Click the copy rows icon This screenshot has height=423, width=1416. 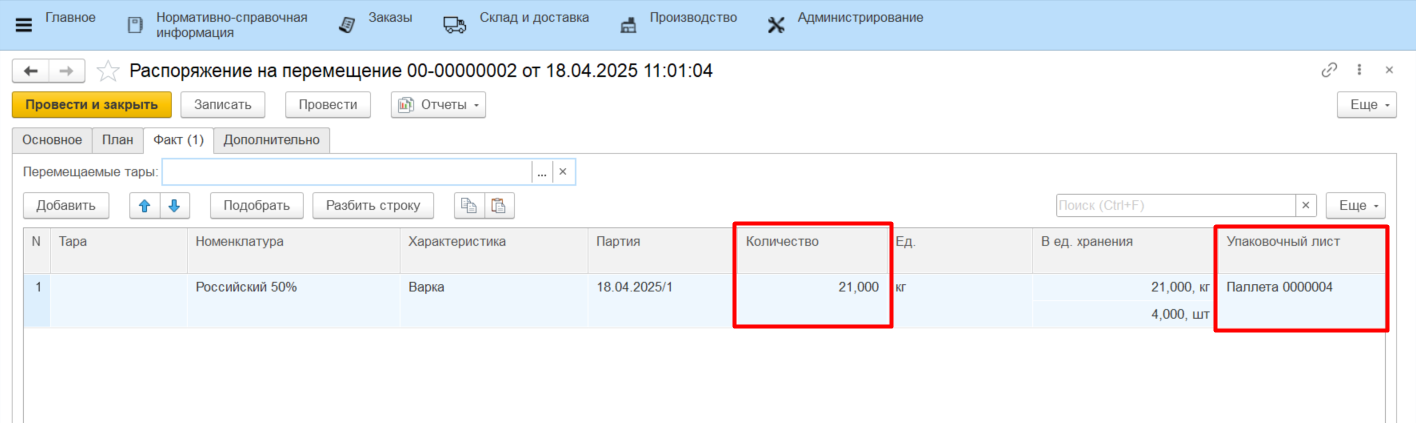point(468,206)
